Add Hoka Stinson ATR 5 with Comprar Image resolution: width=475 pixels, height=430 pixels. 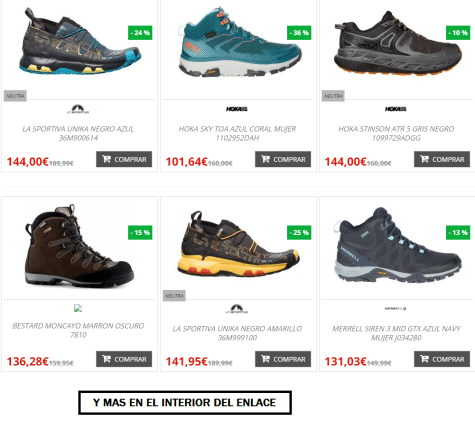[x=442, y=159]
